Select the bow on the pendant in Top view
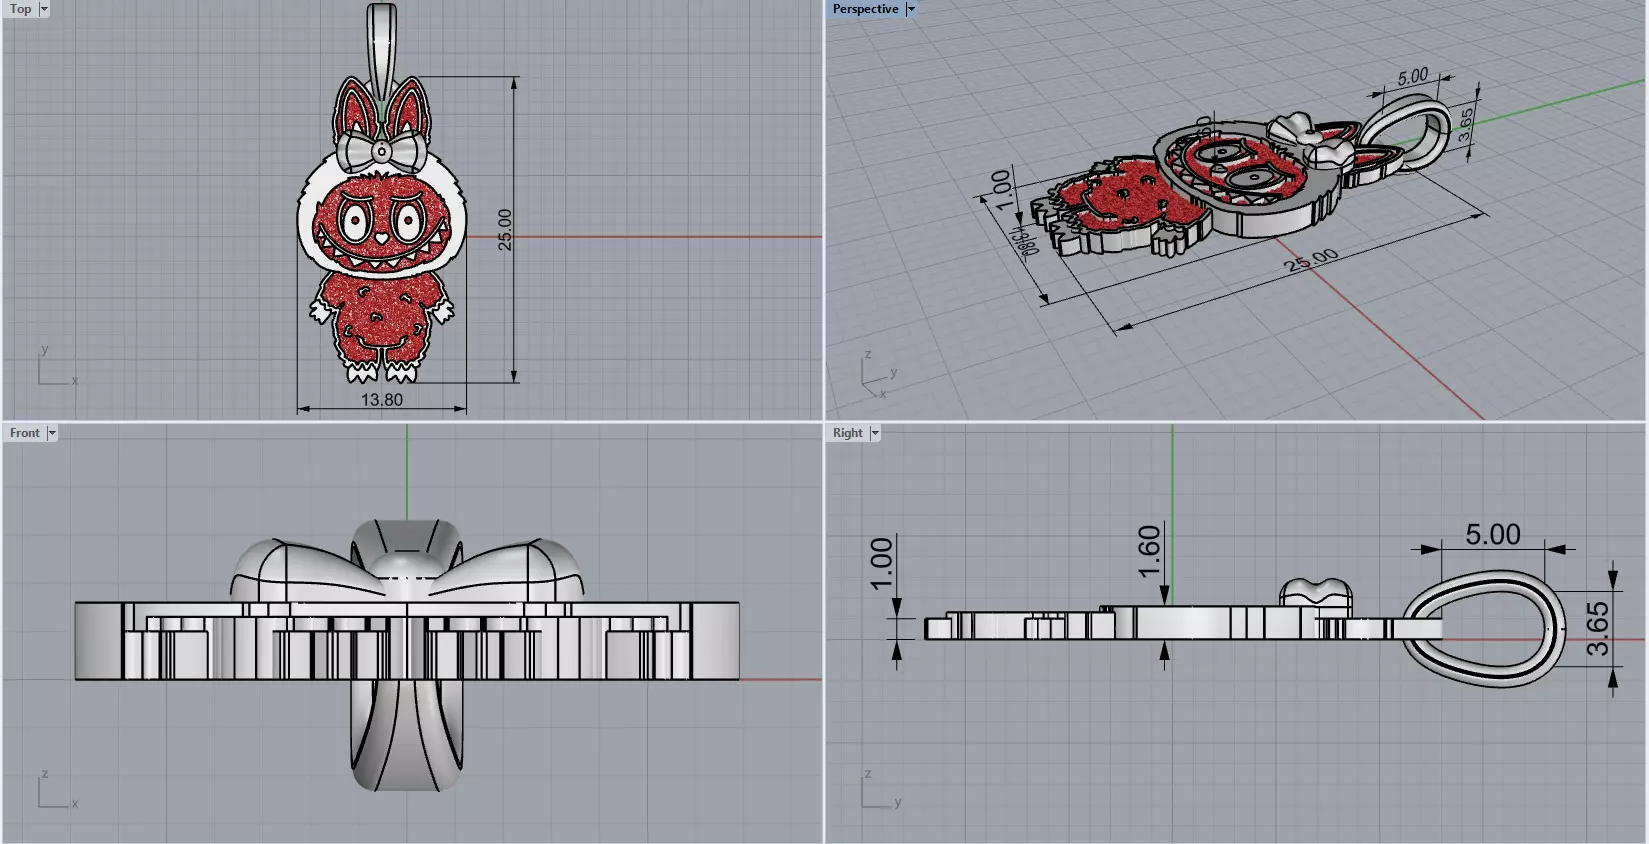The width and height of the screenshot is (1649, 844). tap(381, 151)
